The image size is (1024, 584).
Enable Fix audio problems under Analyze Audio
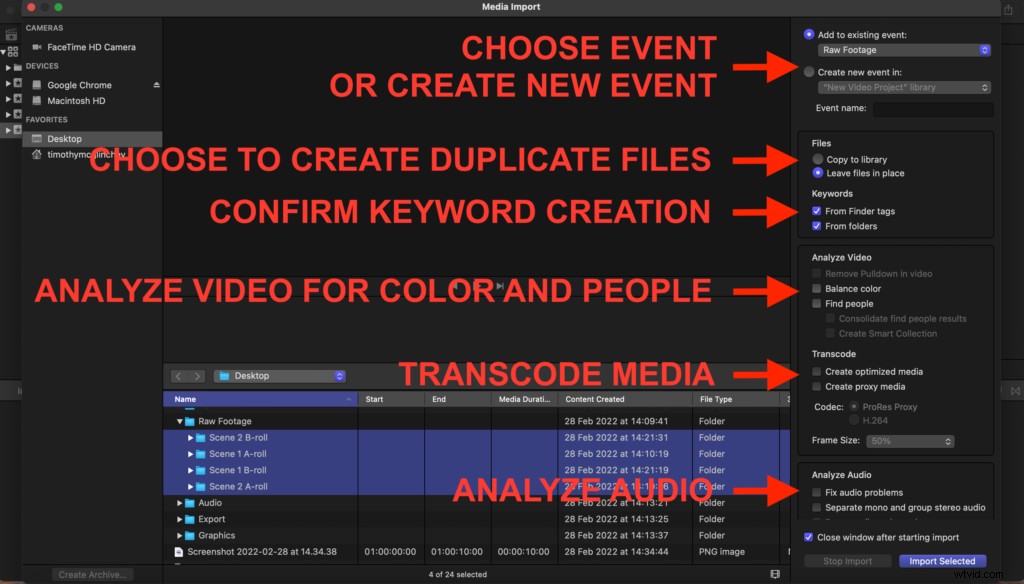coord(817,490)
